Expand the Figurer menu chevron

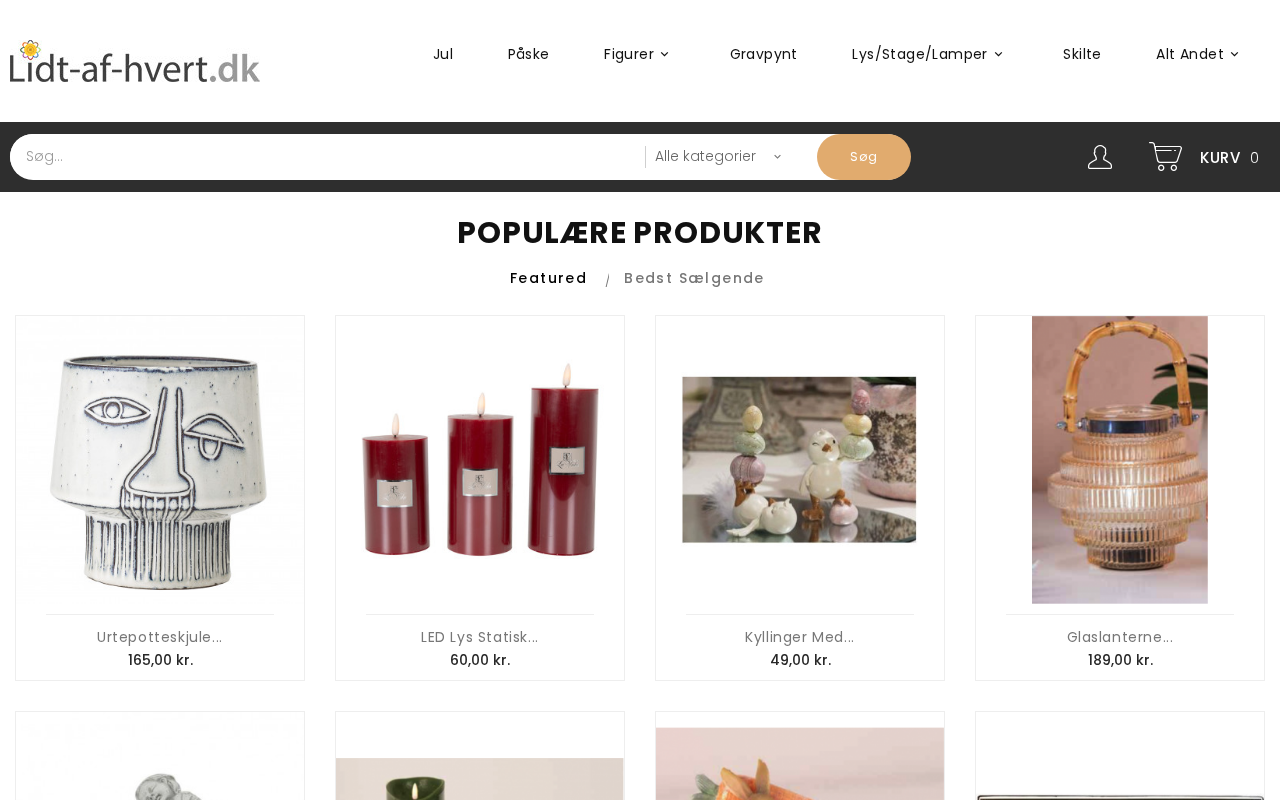coord(665,55)
